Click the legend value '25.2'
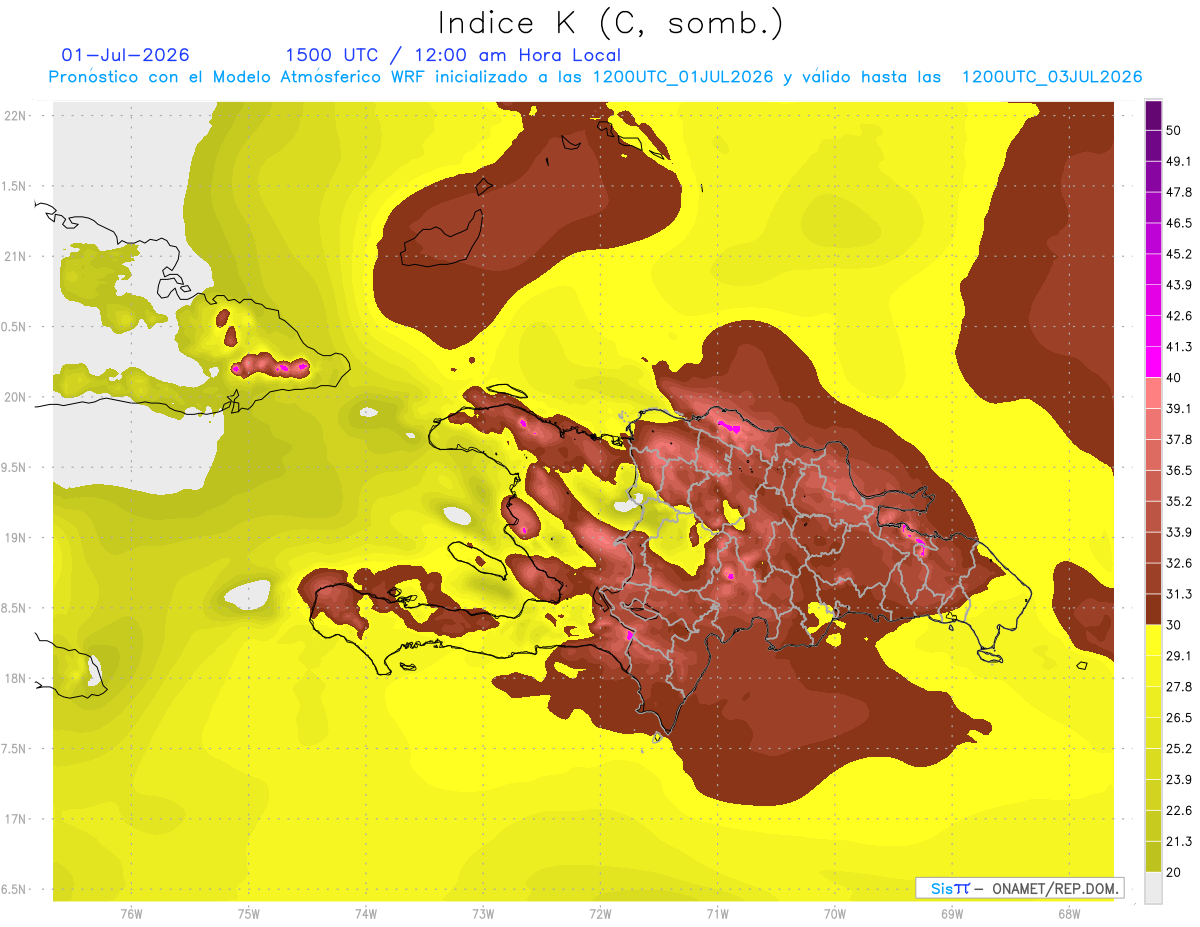This screenshot has height=927, width=1200. (x=1179, y=748)
